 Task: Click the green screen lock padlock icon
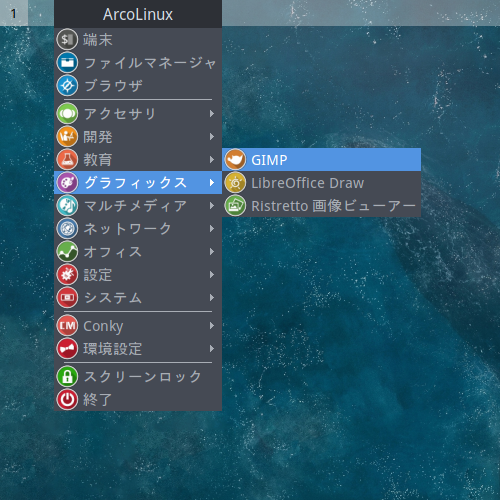point(67,376)
